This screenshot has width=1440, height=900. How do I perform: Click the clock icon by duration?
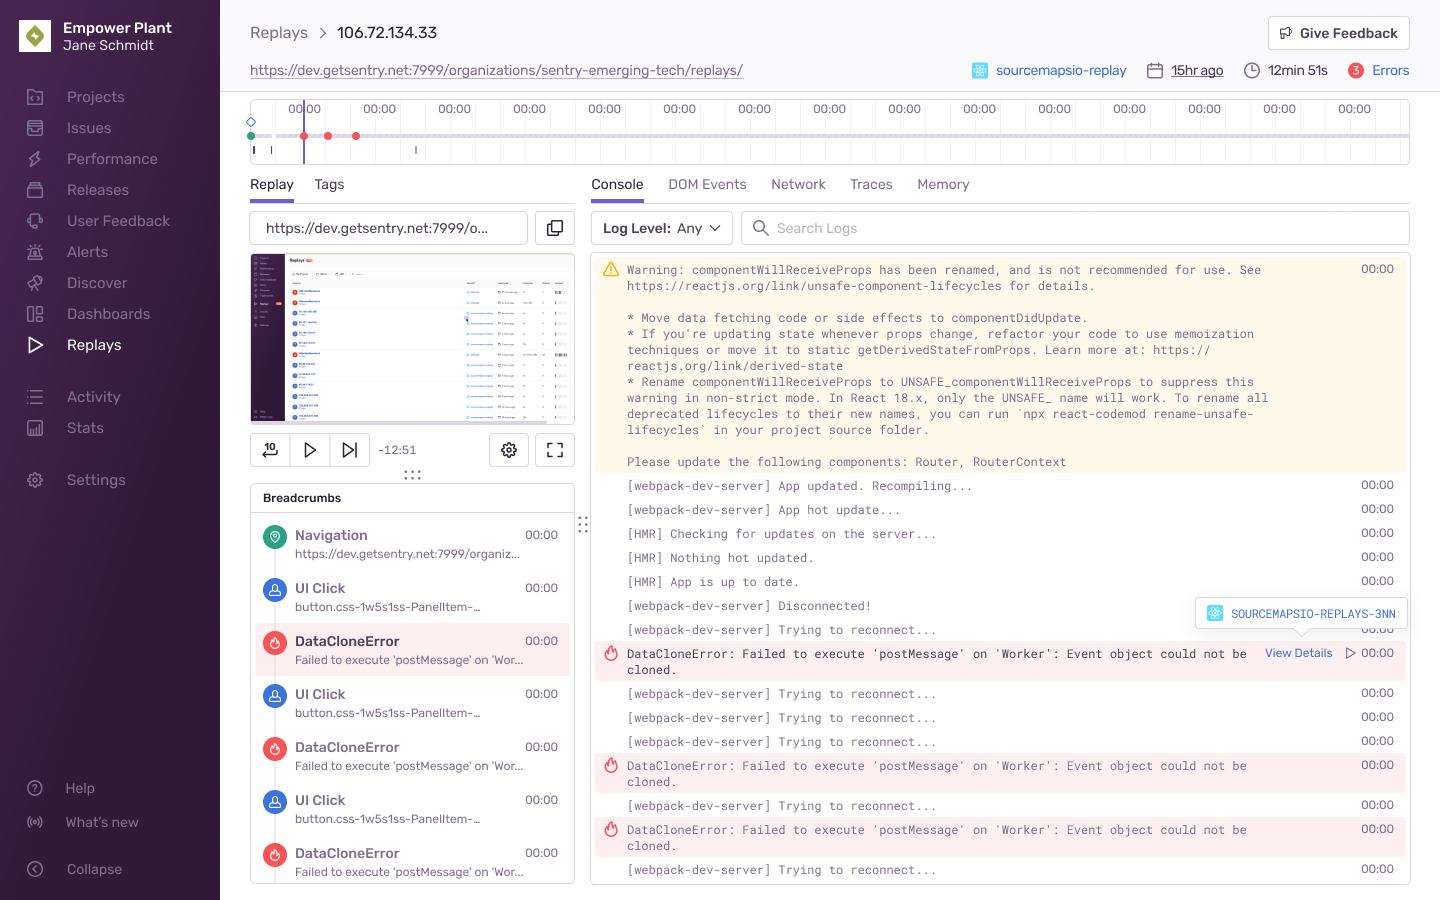click(1252, 70)
